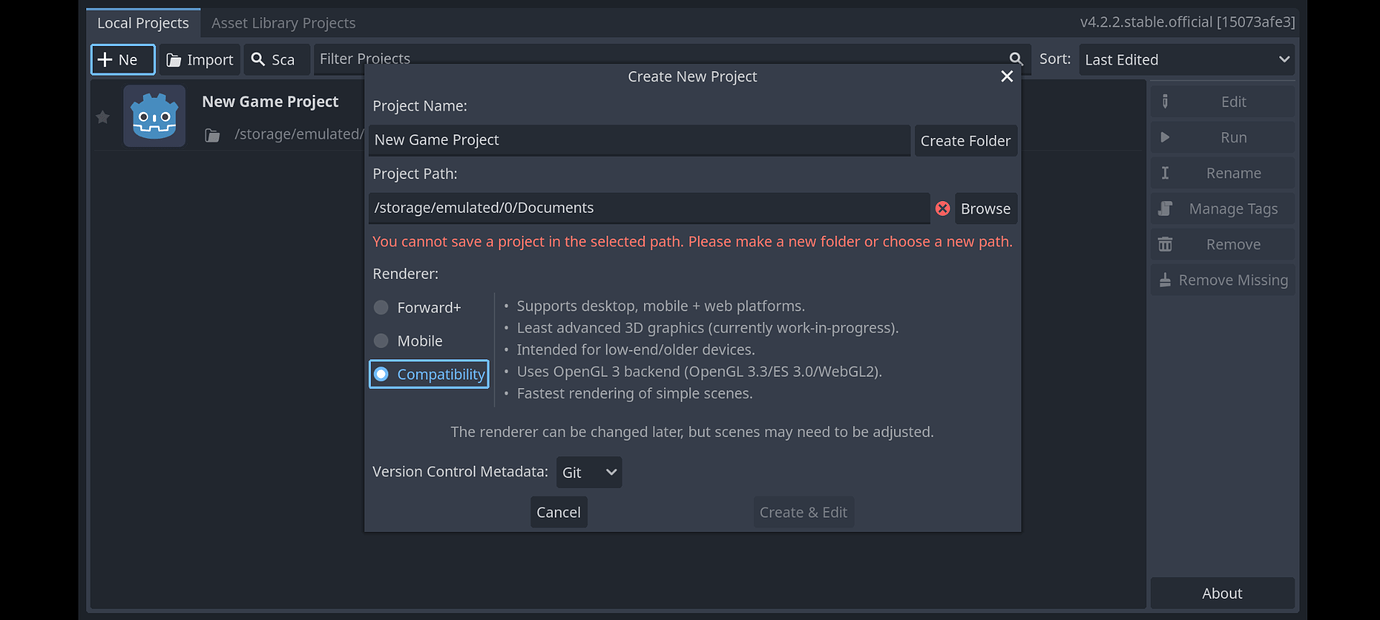Open the Version Control Metadata dropdown
This screenshot has width=1380, height=620.
(589, 472)
